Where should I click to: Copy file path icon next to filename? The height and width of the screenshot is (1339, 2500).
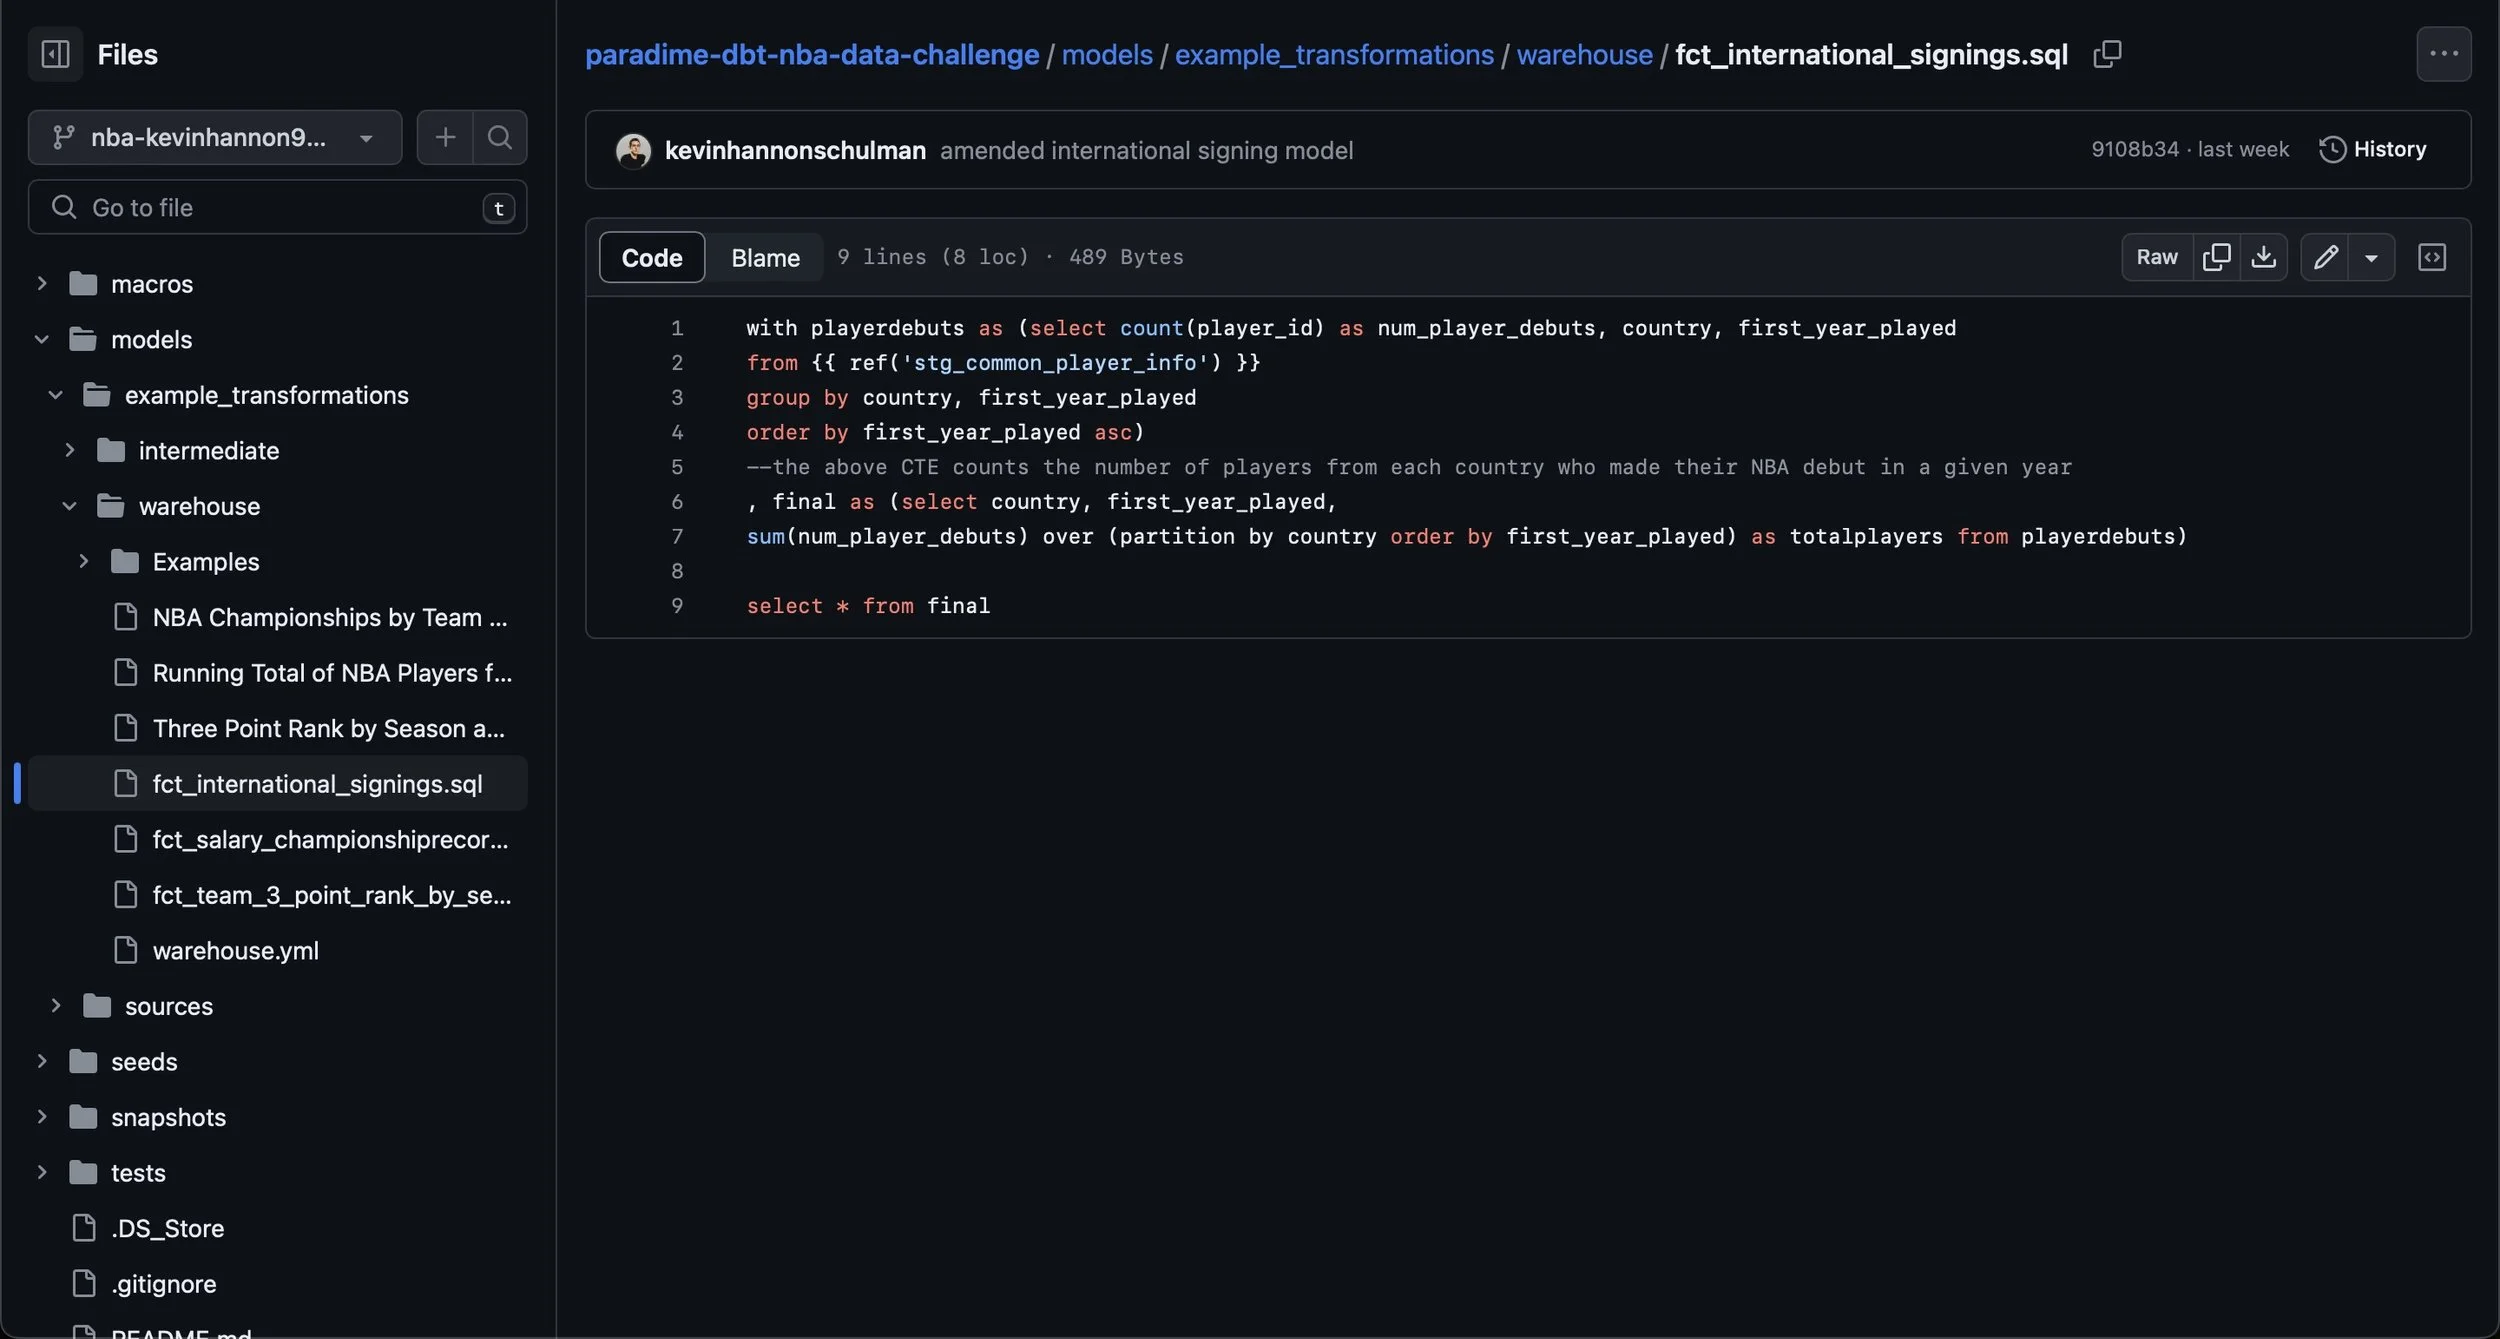pos(2107,54)
